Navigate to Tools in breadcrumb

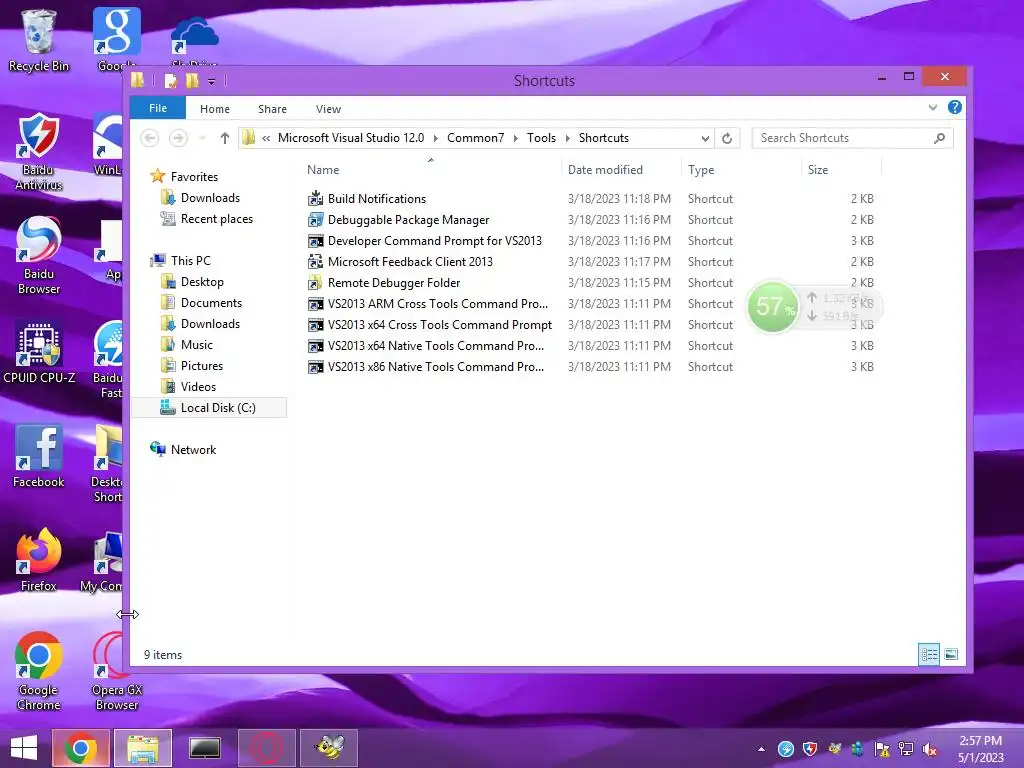tap(541, 138)
